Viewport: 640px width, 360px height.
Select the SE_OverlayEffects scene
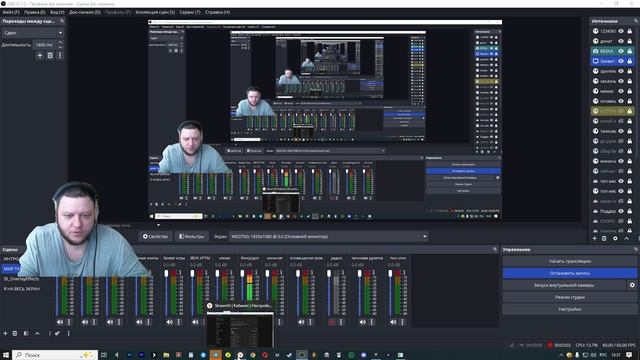coord(22,279)
